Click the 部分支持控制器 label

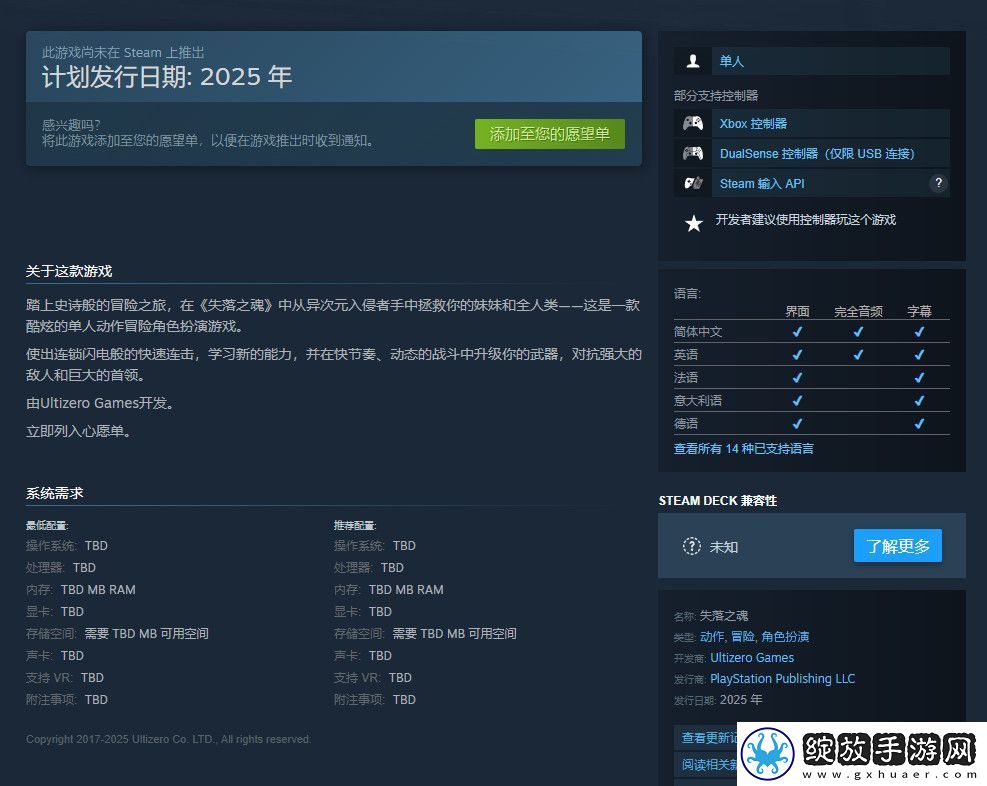[716, 96]
